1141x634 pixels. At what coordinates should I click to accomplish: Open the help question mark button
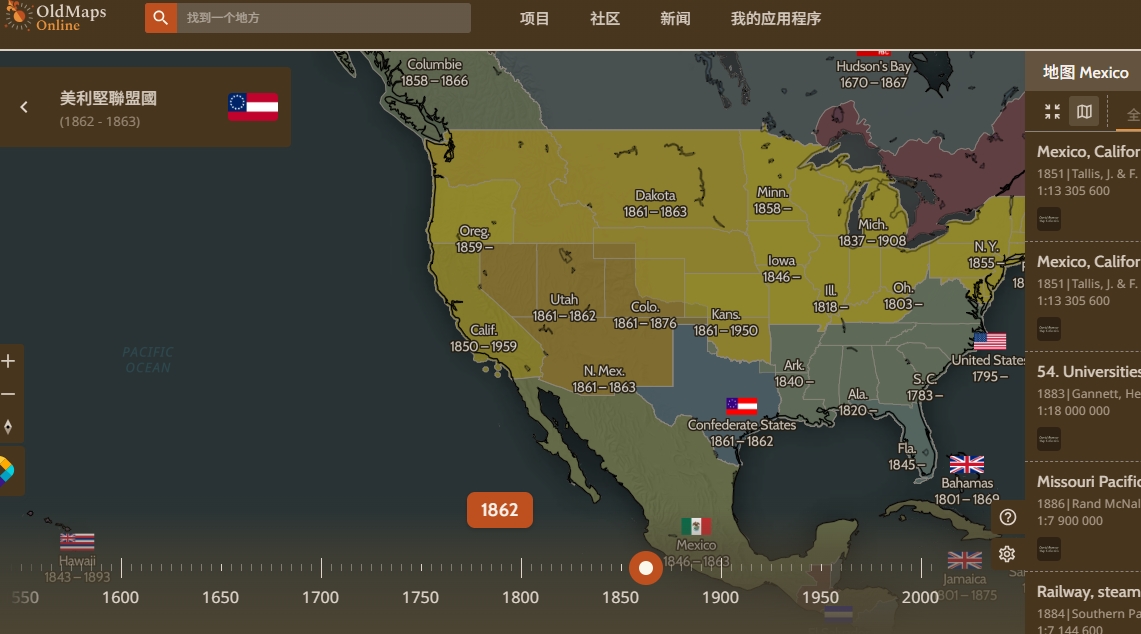pyautogui.click(x=1007, y=517)
